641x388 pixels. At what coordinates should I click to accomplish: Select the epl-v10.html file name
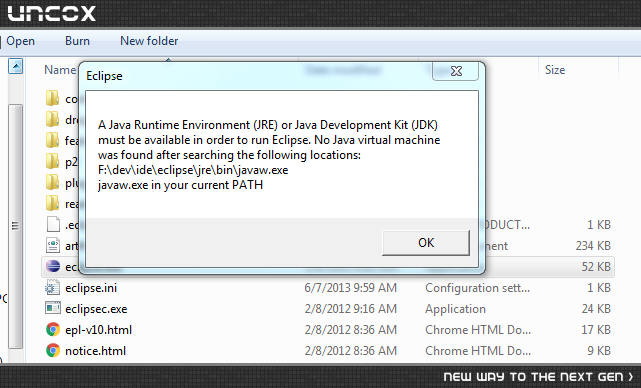coord(99,330)
